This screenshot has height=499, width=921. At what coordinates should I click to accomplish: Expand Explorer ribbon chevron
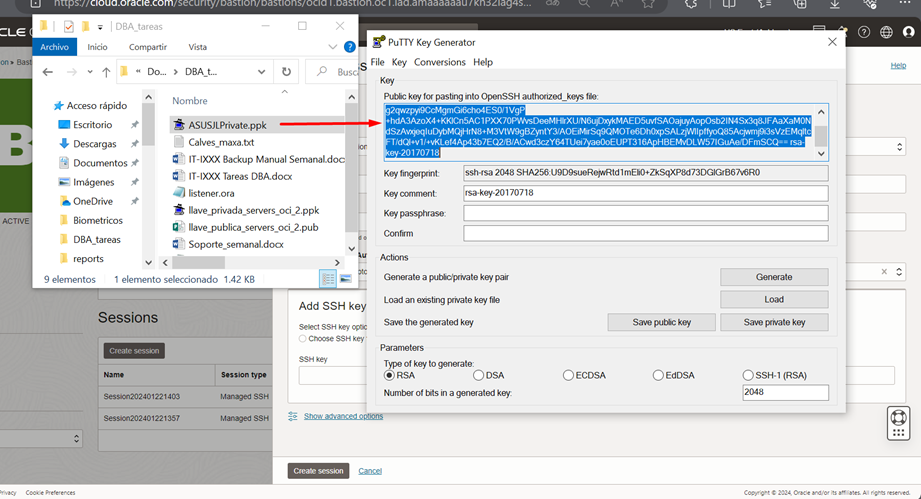(x=332, y=47)
